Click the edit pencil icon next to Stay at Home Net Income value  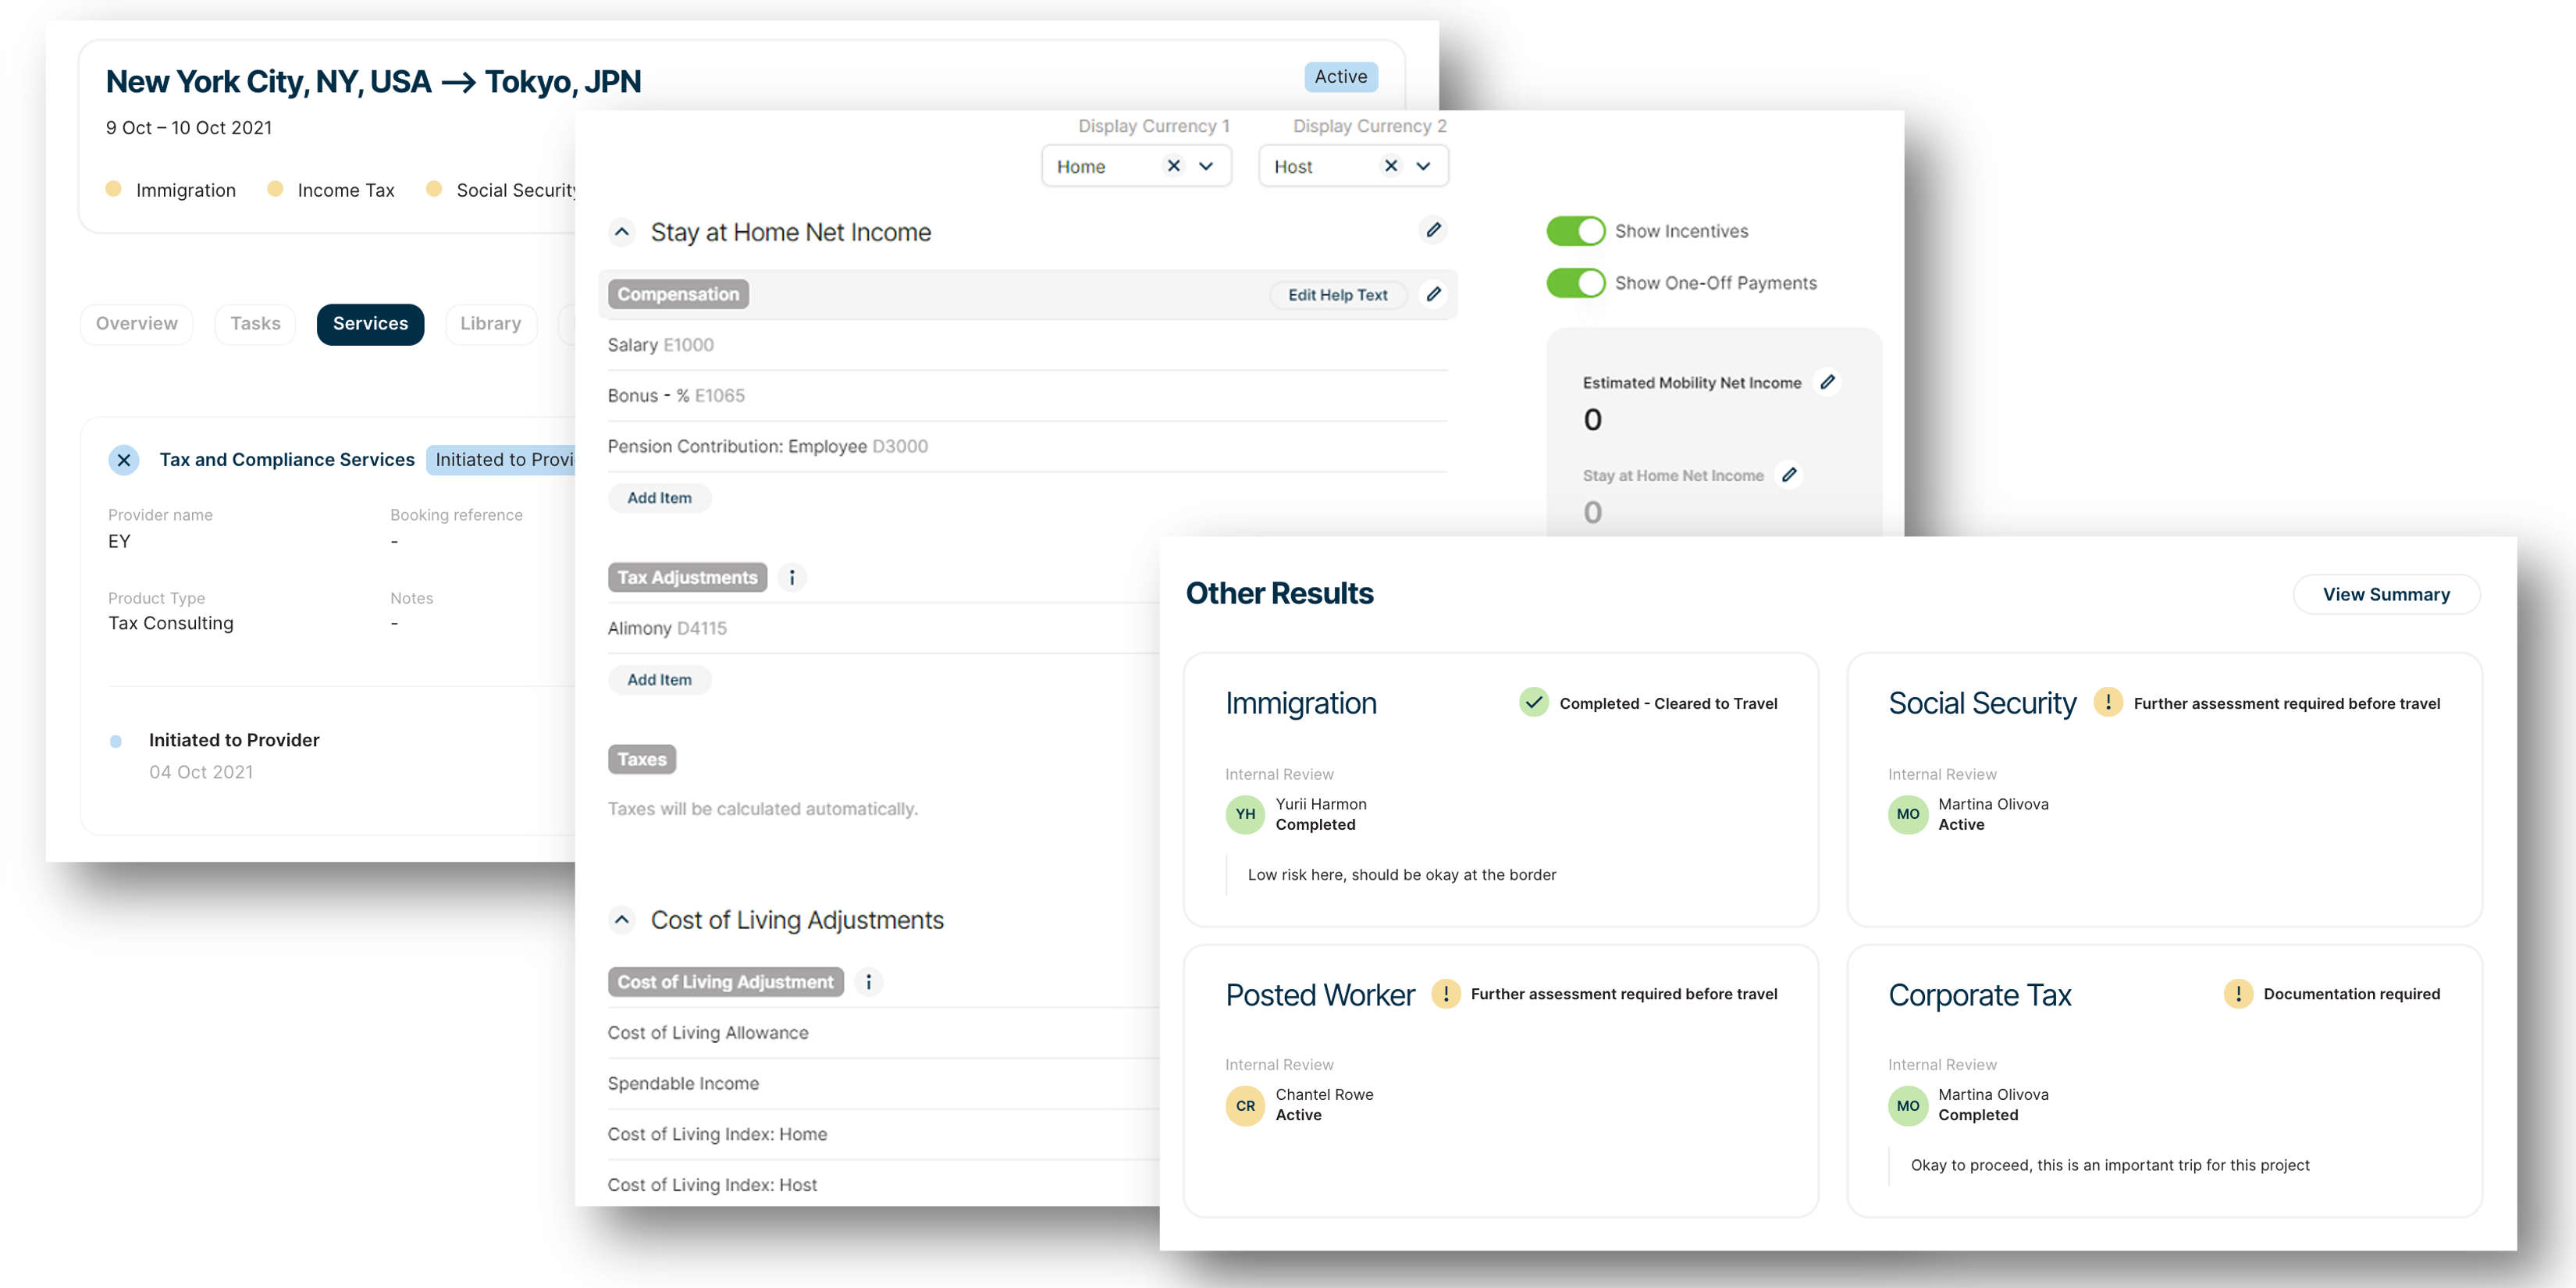coord(1792,475)
